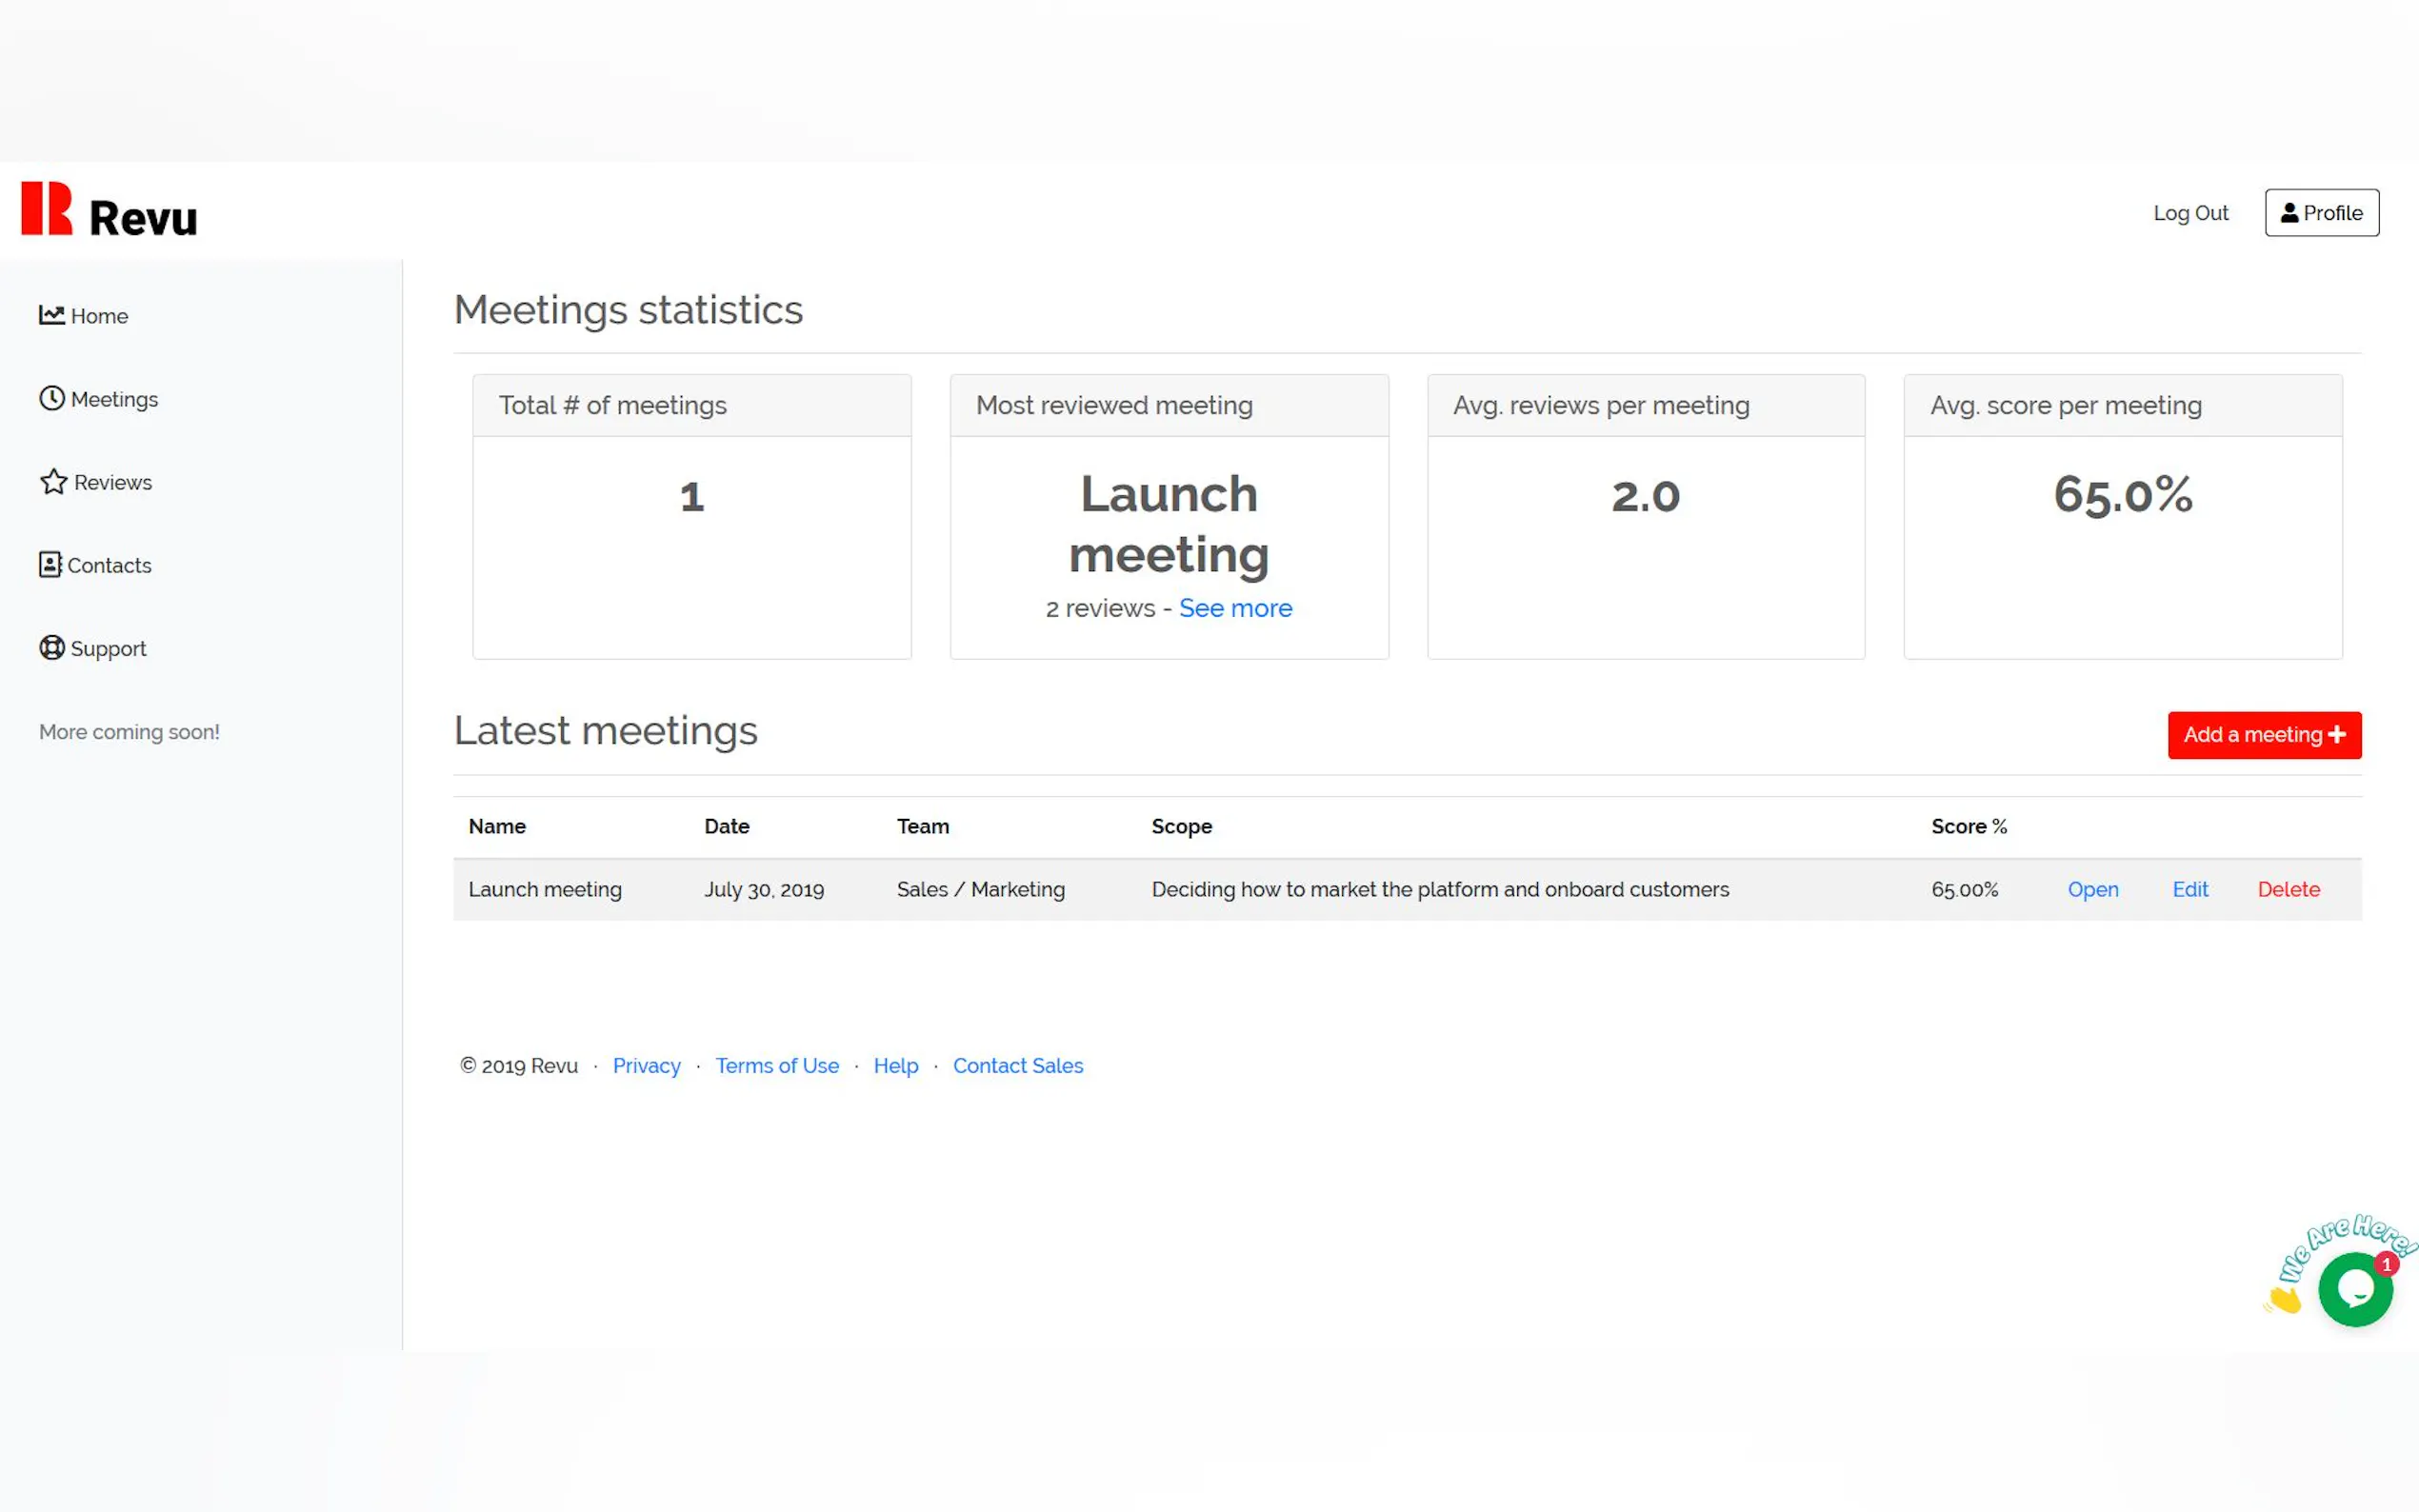Click the Score % column header

point(1968,826)
